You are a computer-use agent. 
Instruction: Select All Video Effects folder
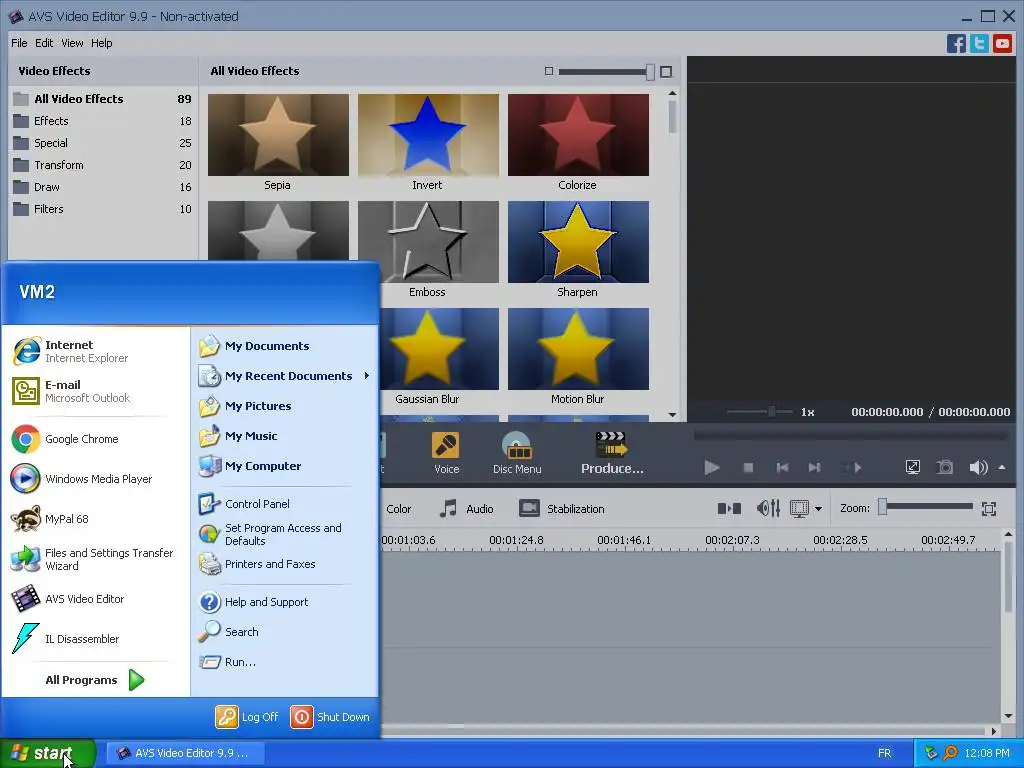(x=103, y=99)
